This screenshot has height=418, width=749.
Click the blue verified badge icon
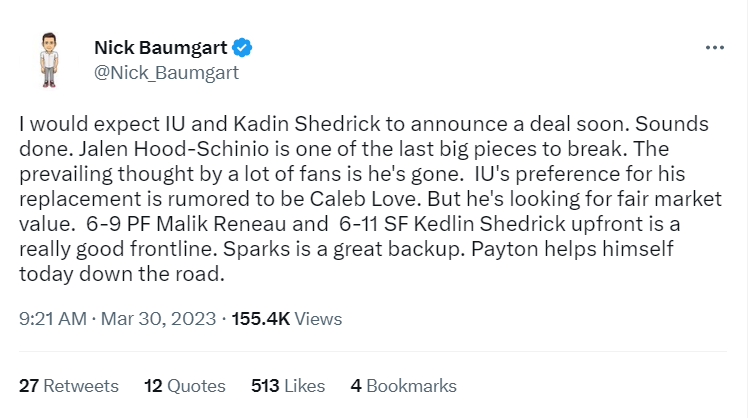point(242,47)
